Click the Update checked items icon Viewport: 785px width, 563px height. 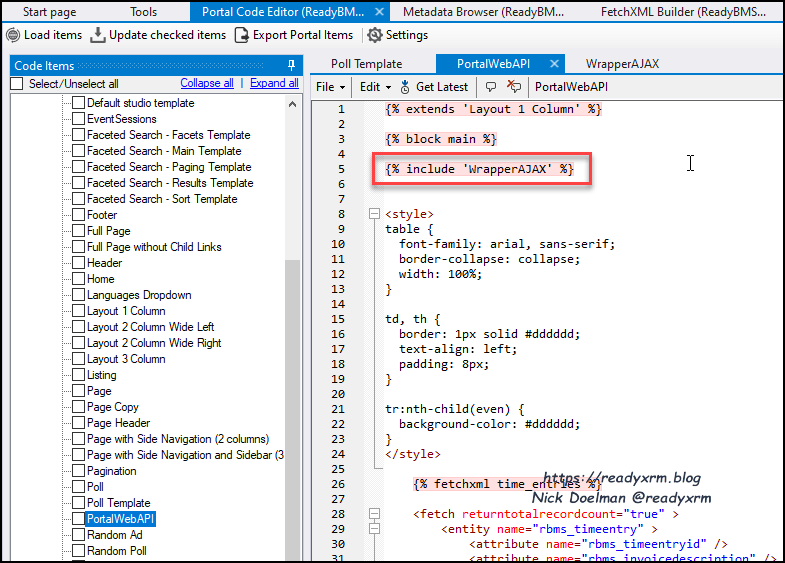(98, 35)
